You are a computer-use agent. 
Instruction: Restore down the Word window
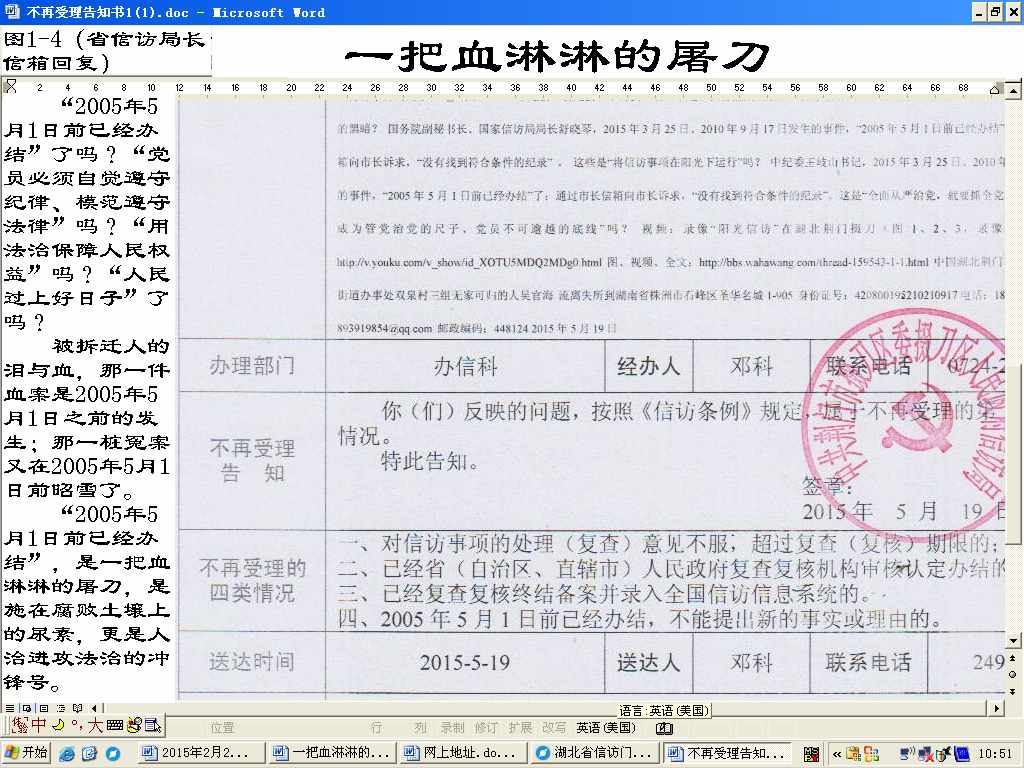(995, 12)
